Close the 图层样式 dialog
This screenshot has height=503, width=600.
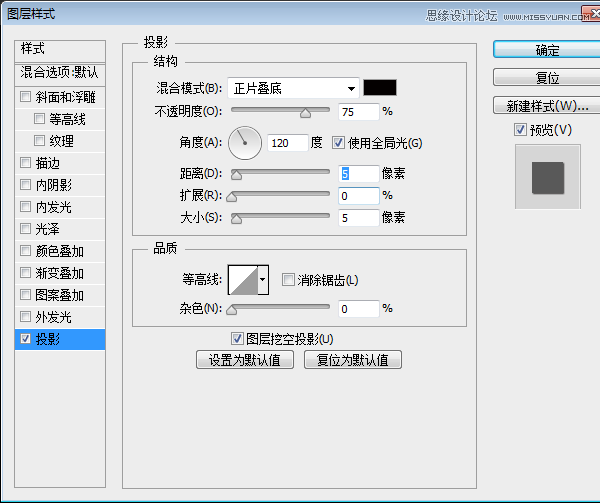pos(591,13)
